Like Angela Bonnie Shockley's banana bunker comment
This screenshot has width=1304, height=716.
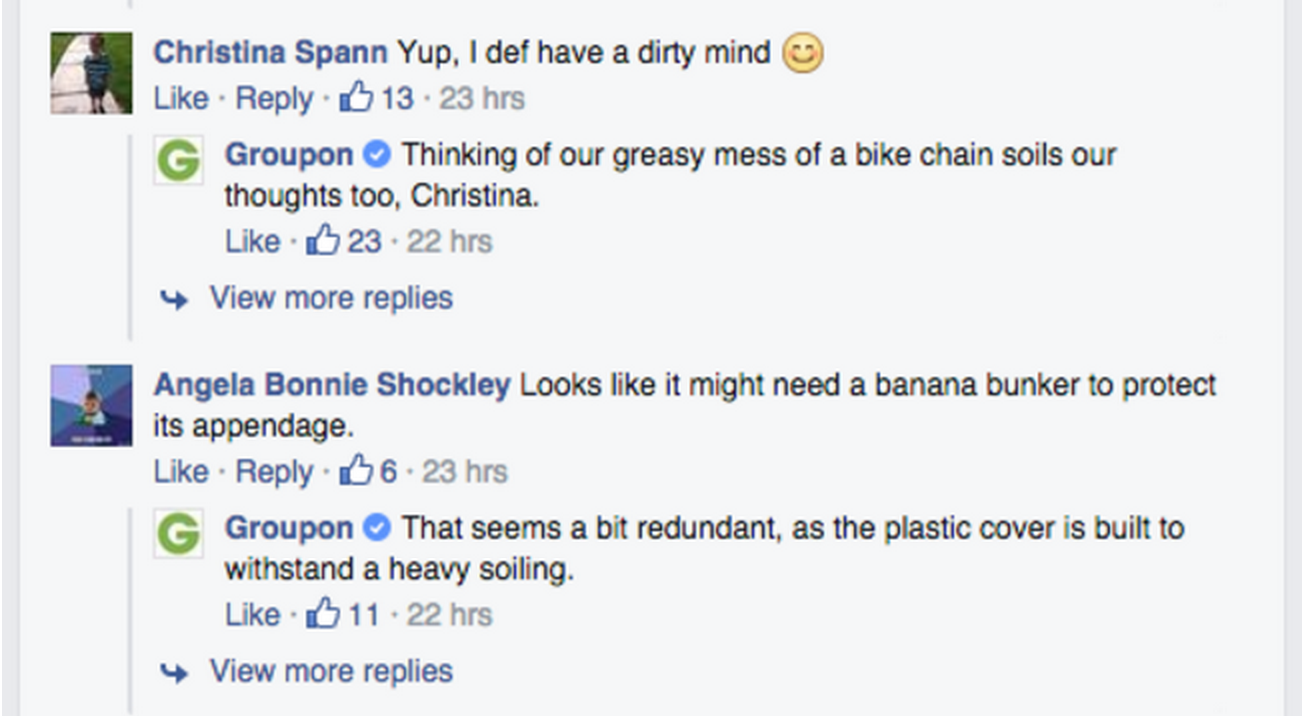coord(180,471)
